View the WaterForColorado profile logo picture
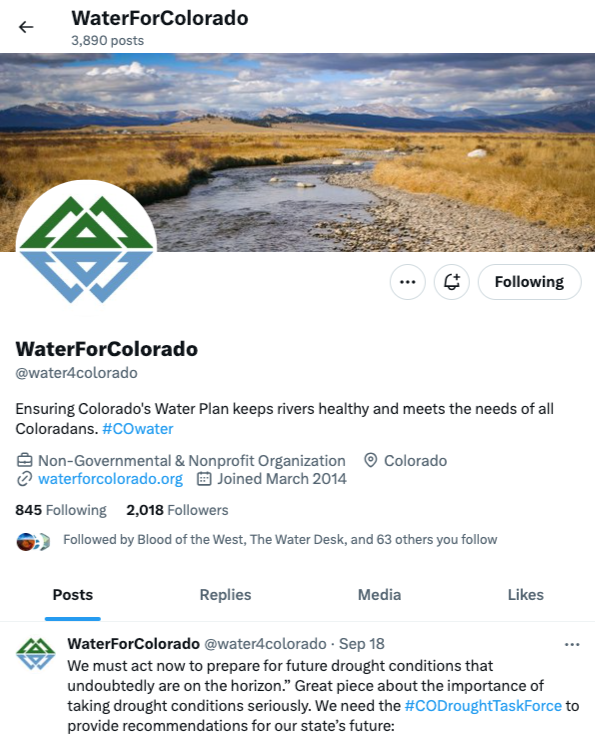 (86, 249)
